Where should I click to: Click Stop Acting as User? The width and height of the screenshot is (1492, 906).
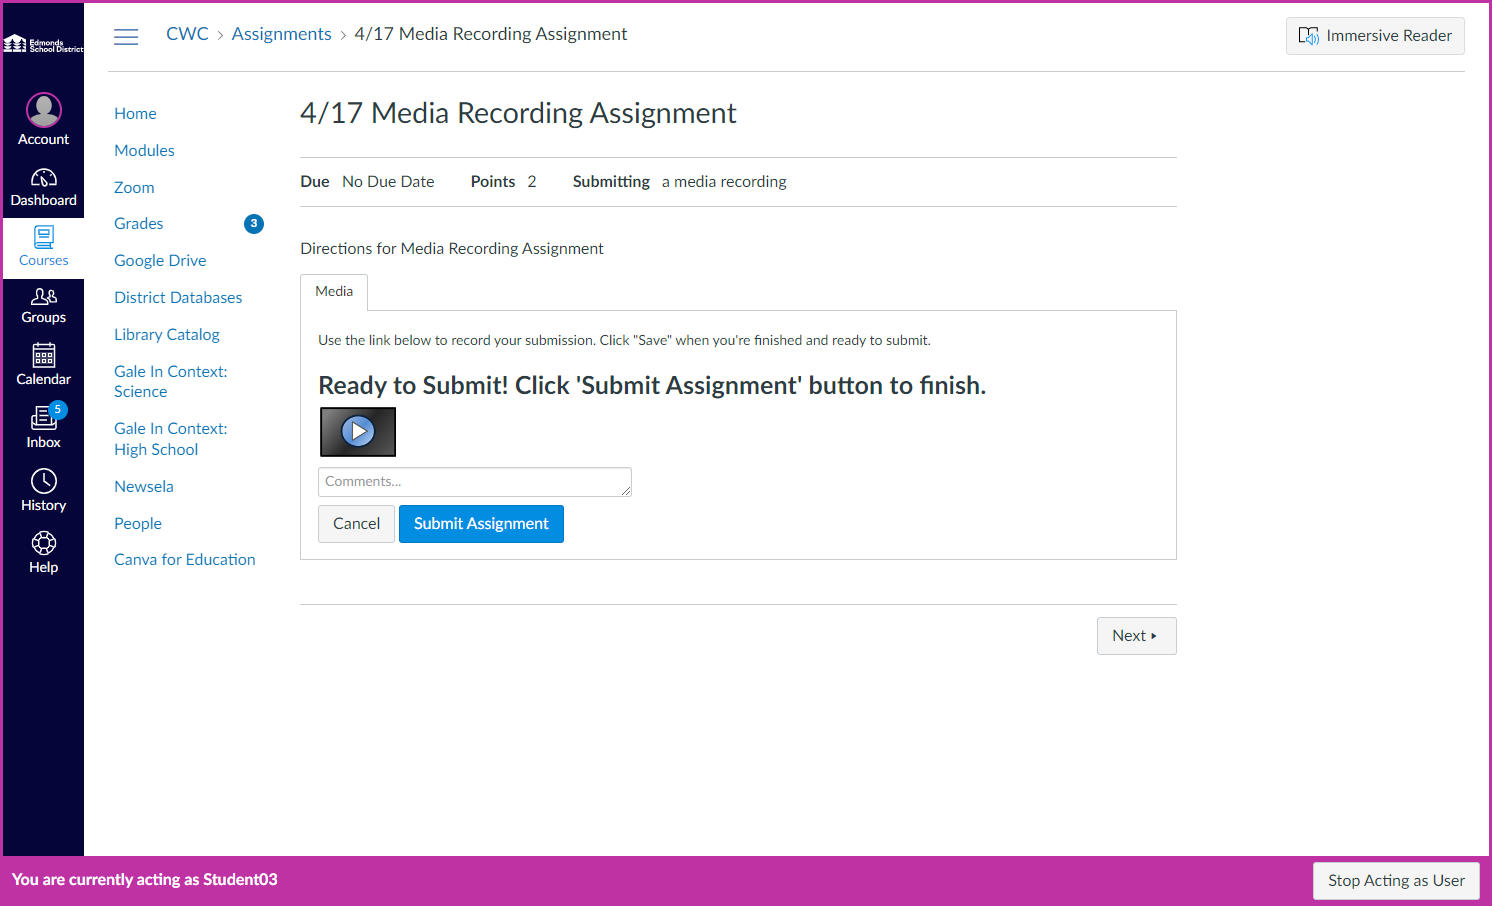[x=1396, y=881]
